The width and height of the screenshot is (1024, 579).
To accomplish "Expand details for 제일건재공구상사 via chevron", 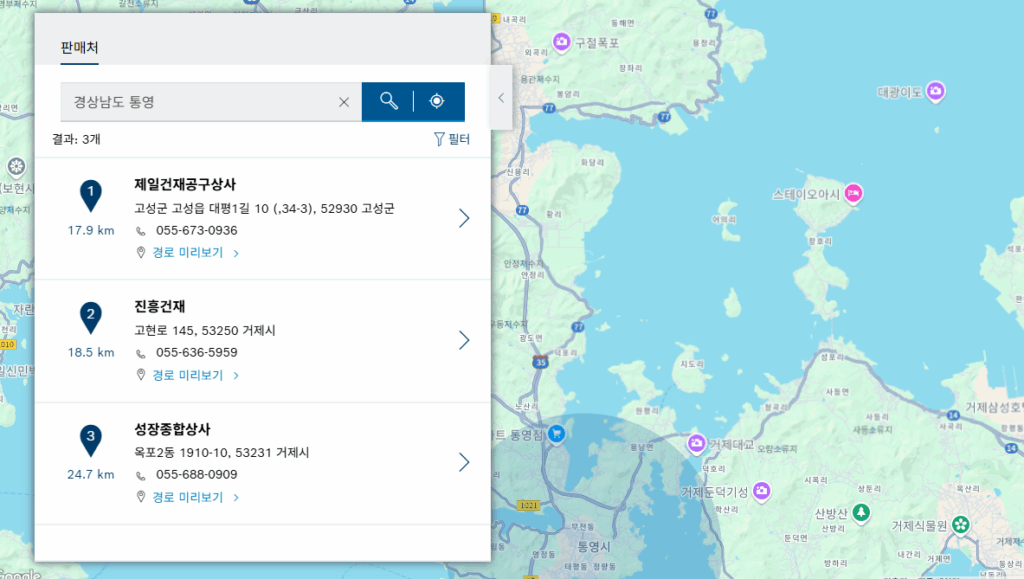I will coord(464,218).
